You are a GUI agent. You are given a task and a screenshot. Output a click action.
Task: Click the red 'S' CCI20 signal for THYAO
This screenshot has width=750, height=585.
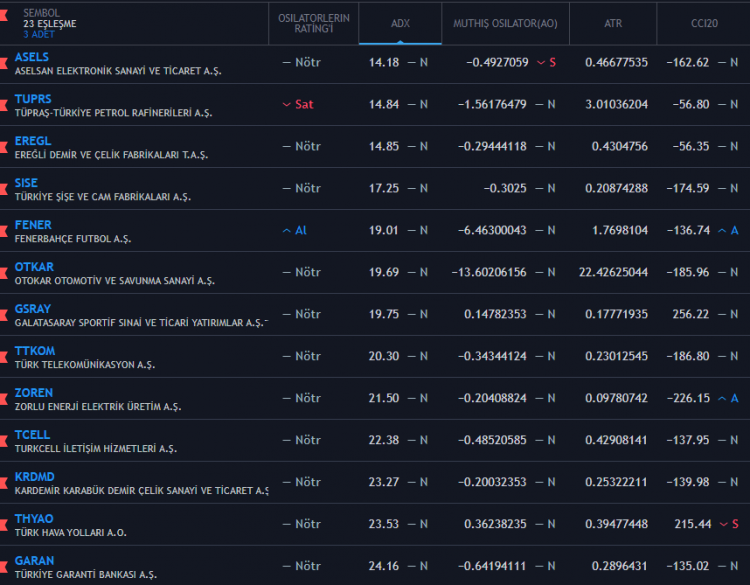[729, 524]
